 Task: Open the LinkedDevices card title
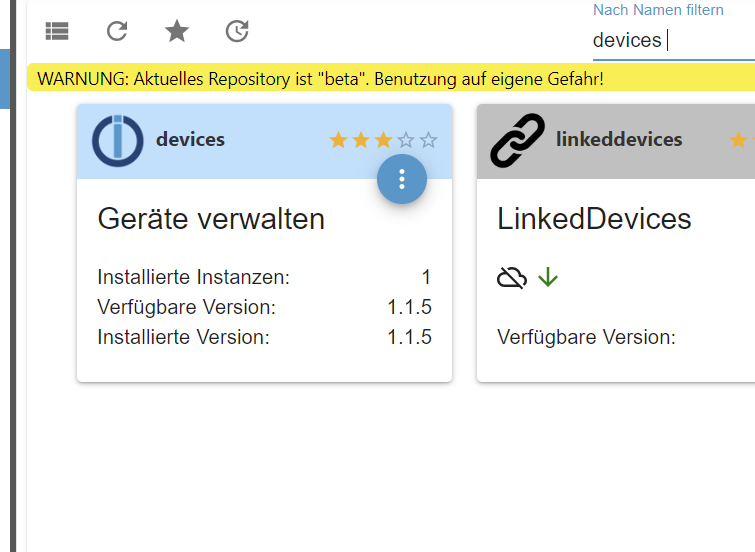[x=594, y=219]
